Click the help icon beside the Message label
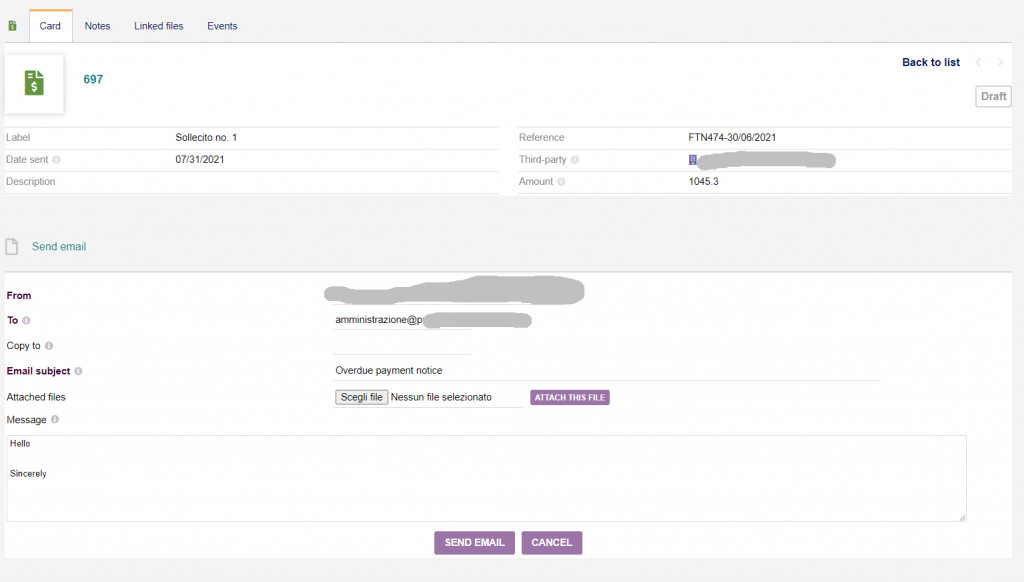1024x582 pixels. 55,420
